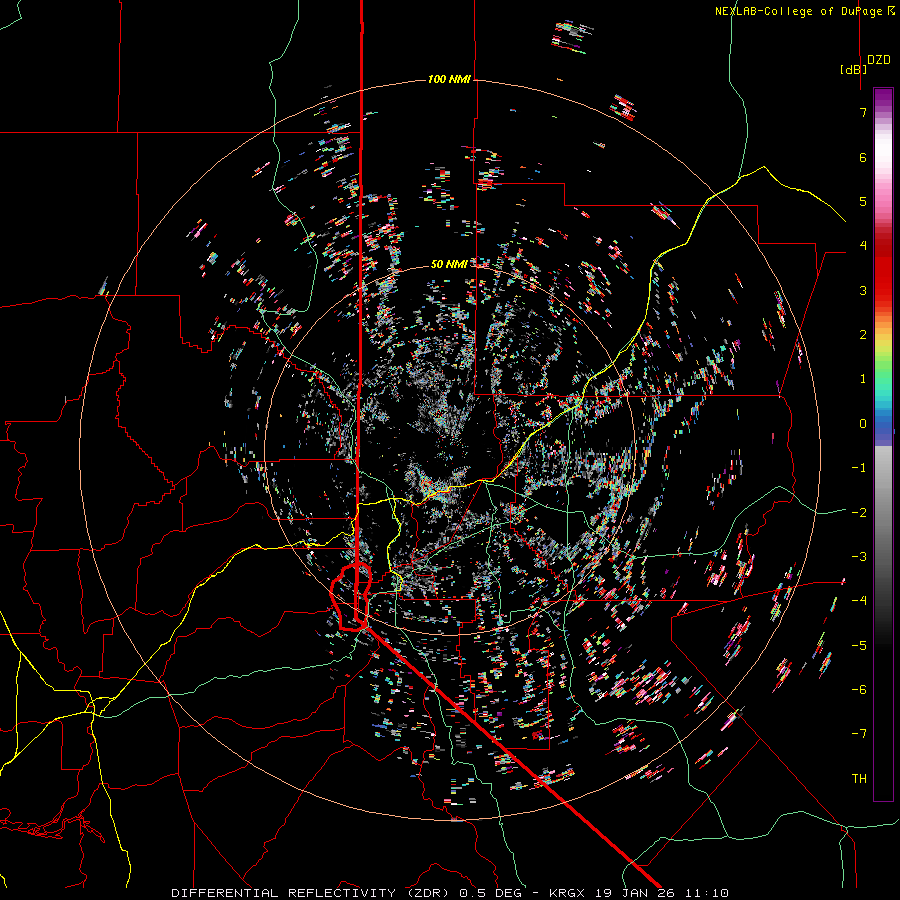The height and width of the screenshot is (900, 900).
Task: Select the 2 dB legend value
Action: [x=863, y=335]
